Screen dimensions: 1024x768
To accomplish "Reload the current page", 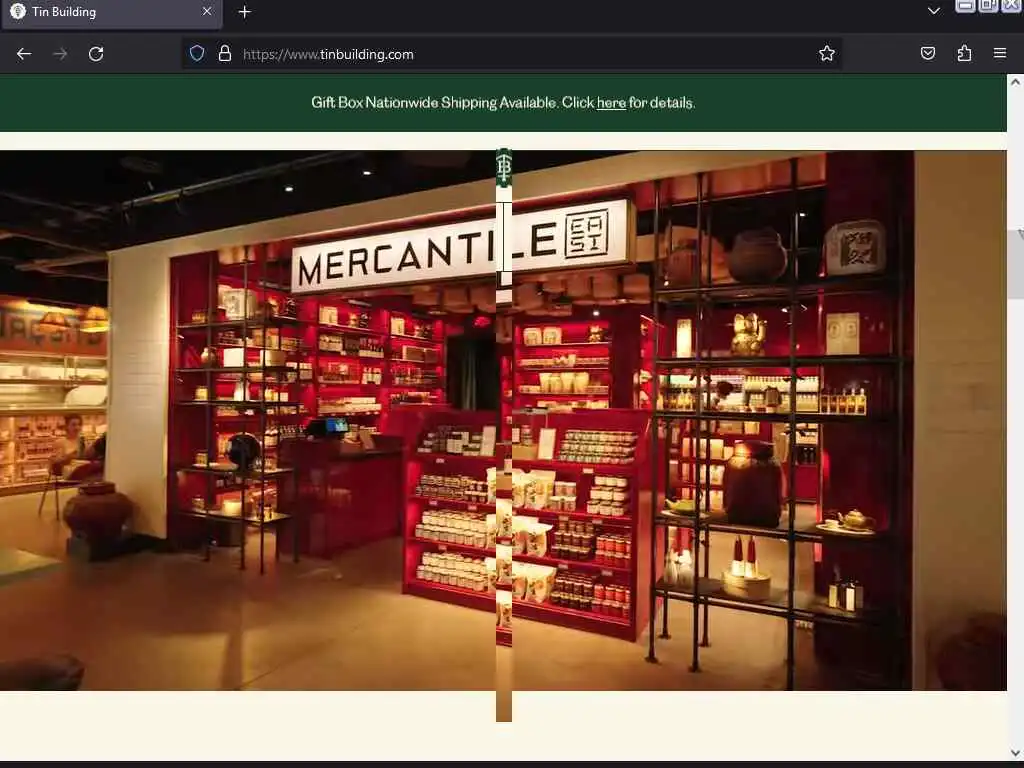I will 96,54.
